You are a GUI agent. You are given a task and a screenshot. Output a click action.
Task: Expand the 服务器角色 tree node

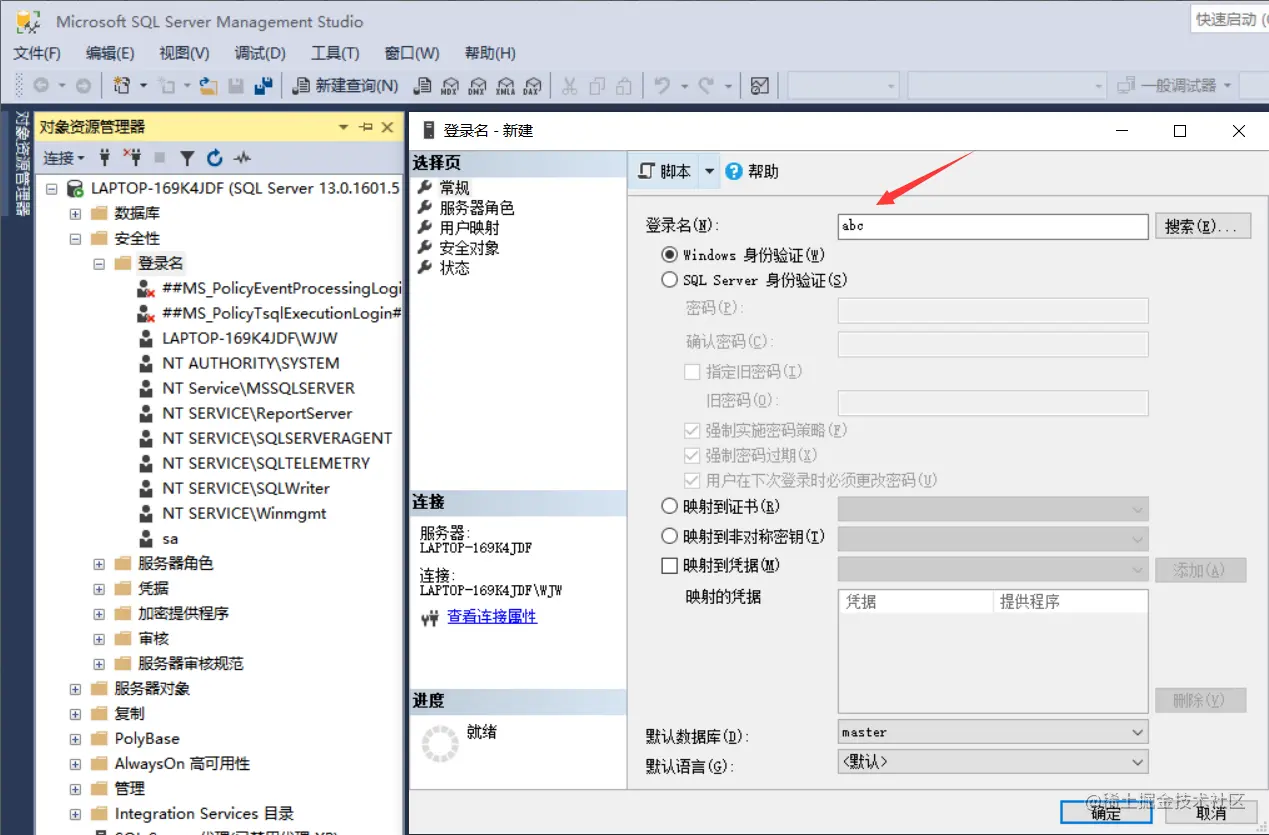click(99, 563)
